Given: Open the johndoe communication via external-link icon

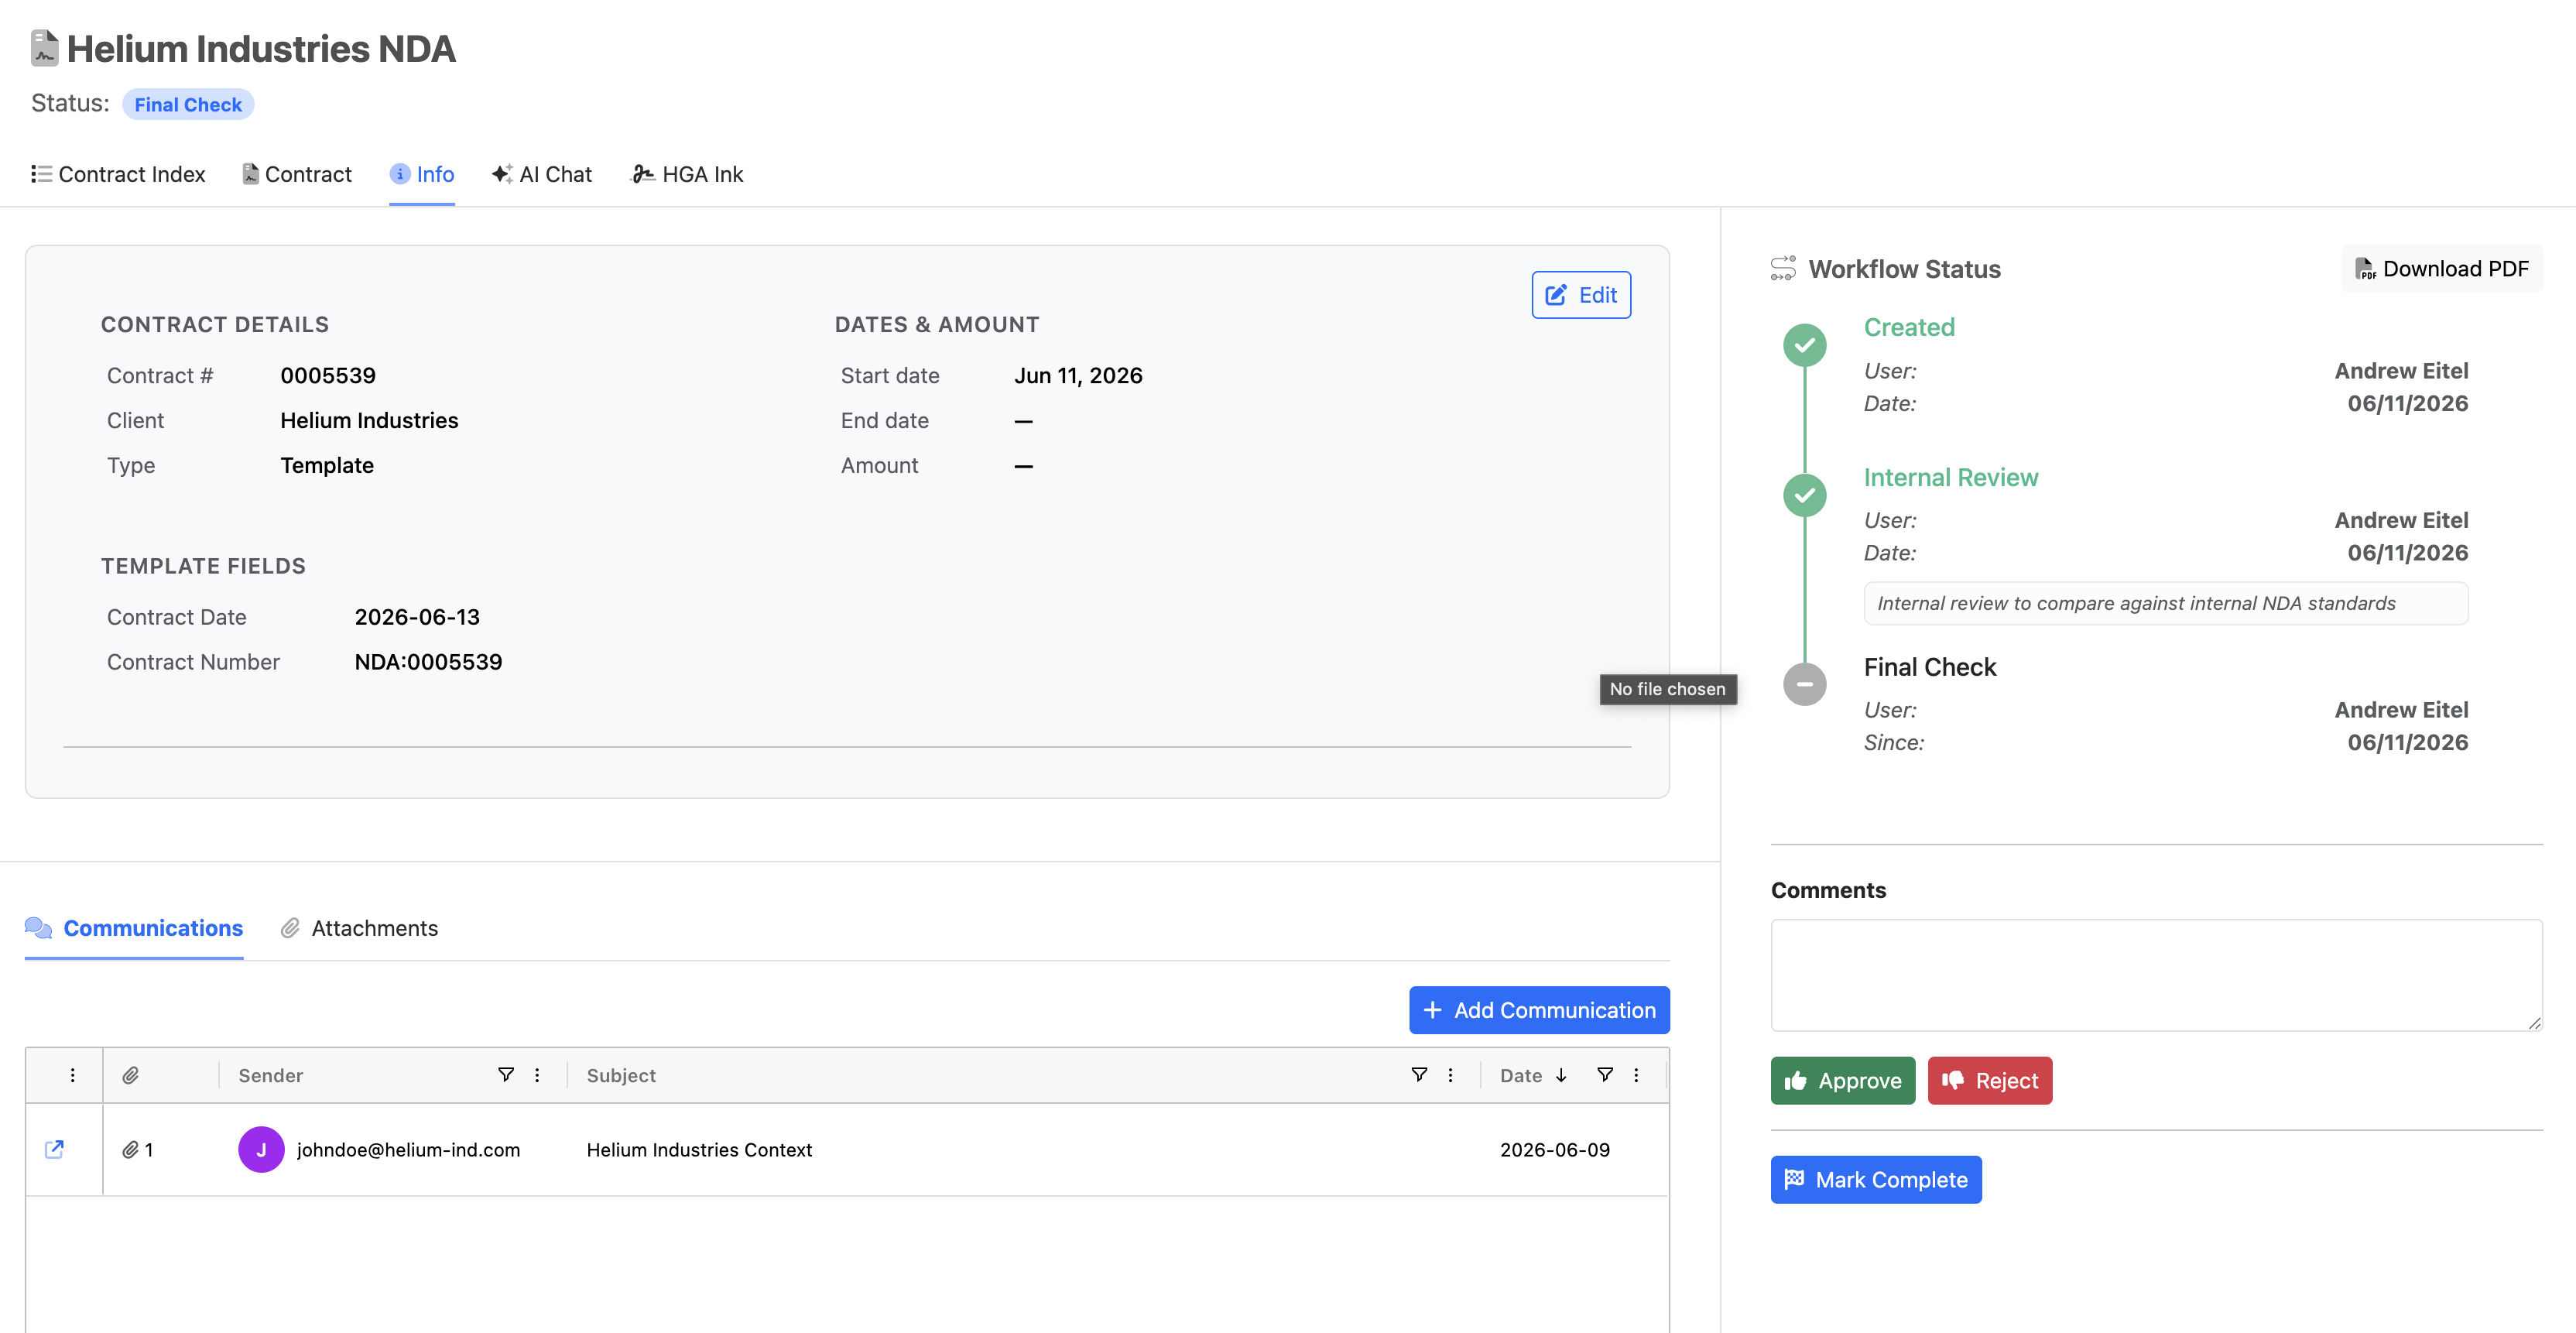Looking at the screenshot, I should pos(55,1149).
